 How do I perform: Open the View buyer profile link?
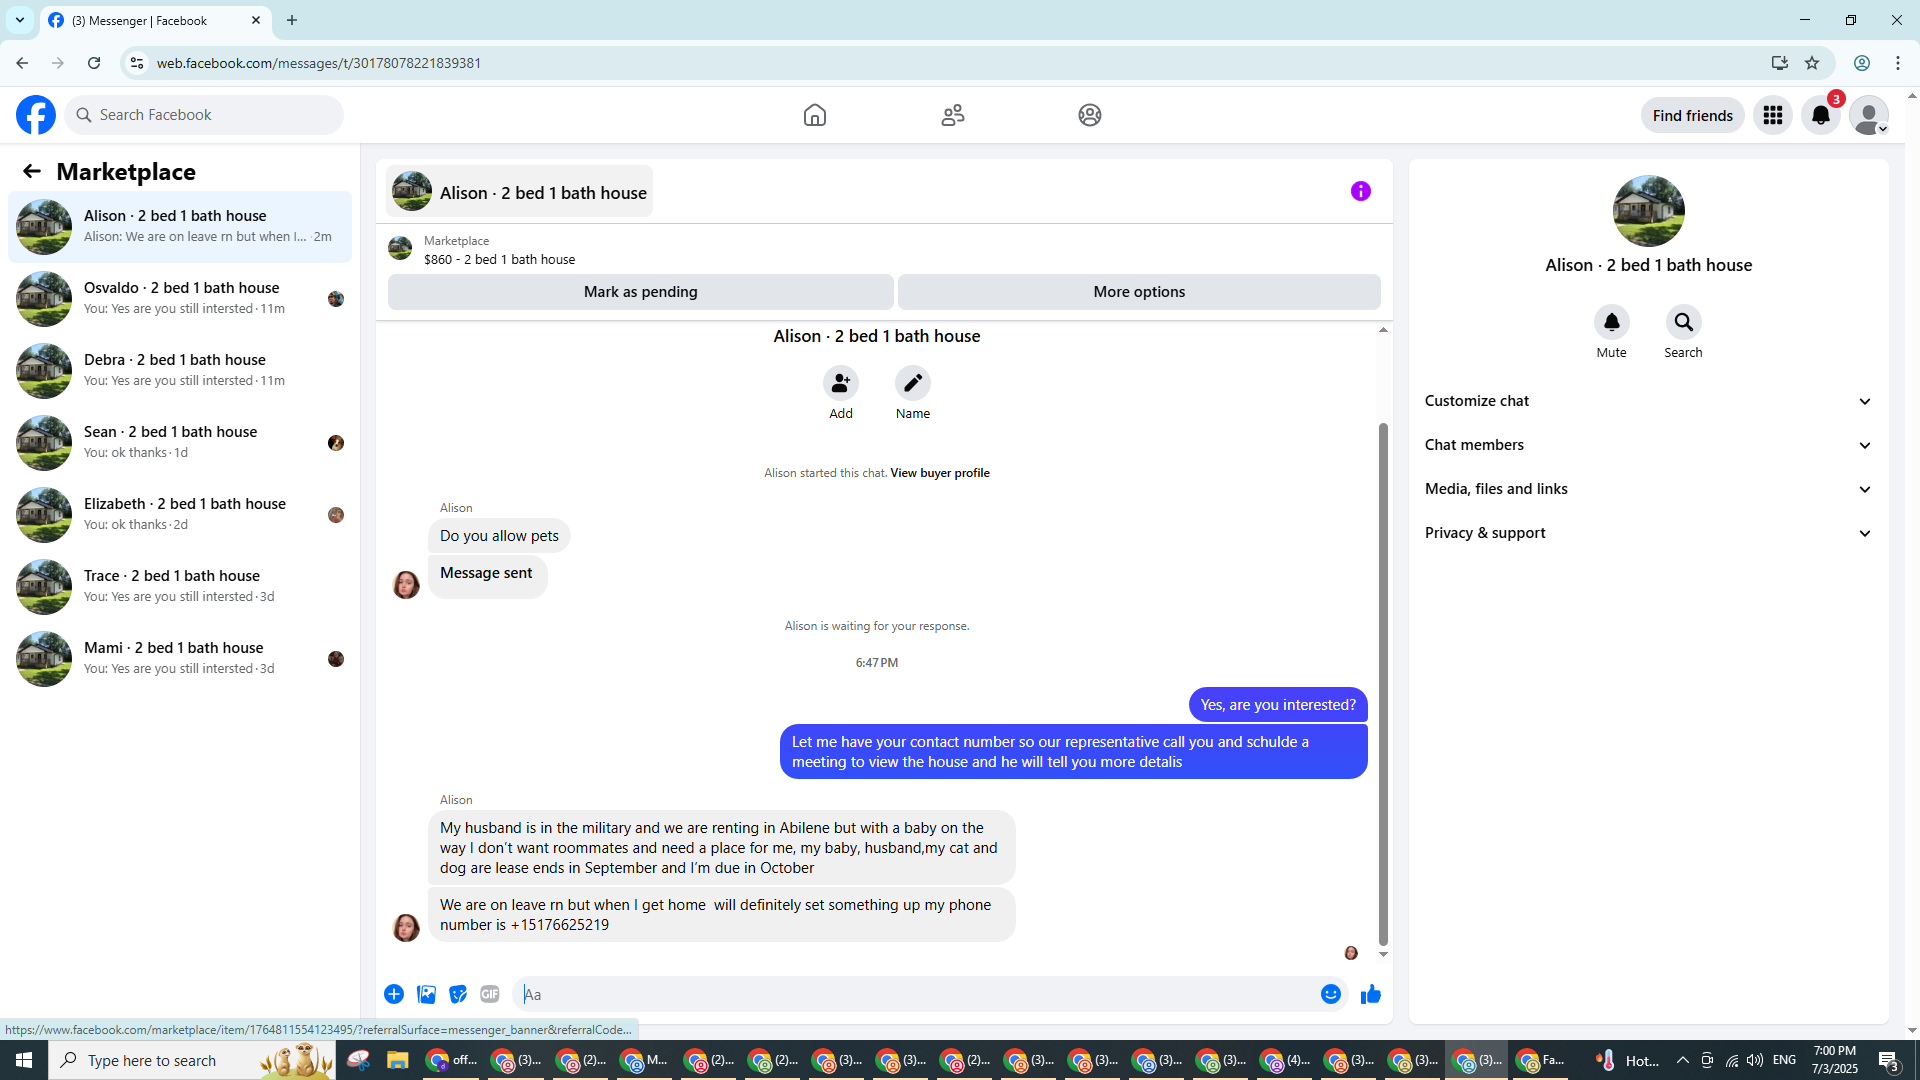pyautogui.click(x=939, y=473)
